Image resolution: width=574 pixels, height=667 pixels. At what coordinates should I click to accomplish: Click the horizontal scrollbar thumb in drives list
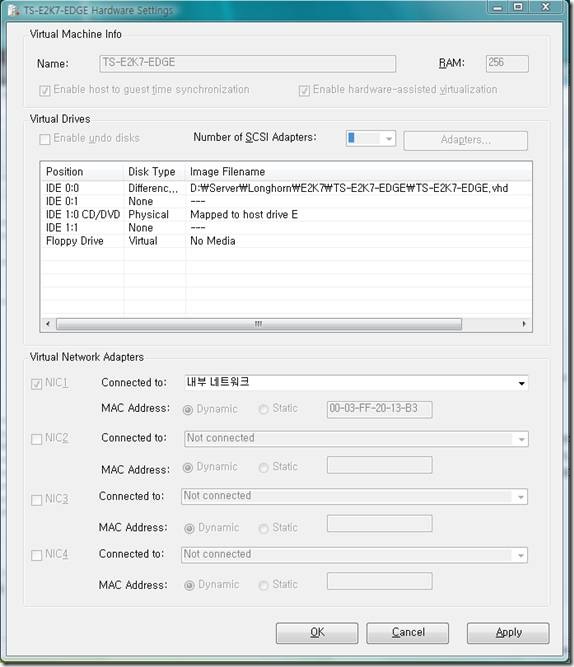259,324
